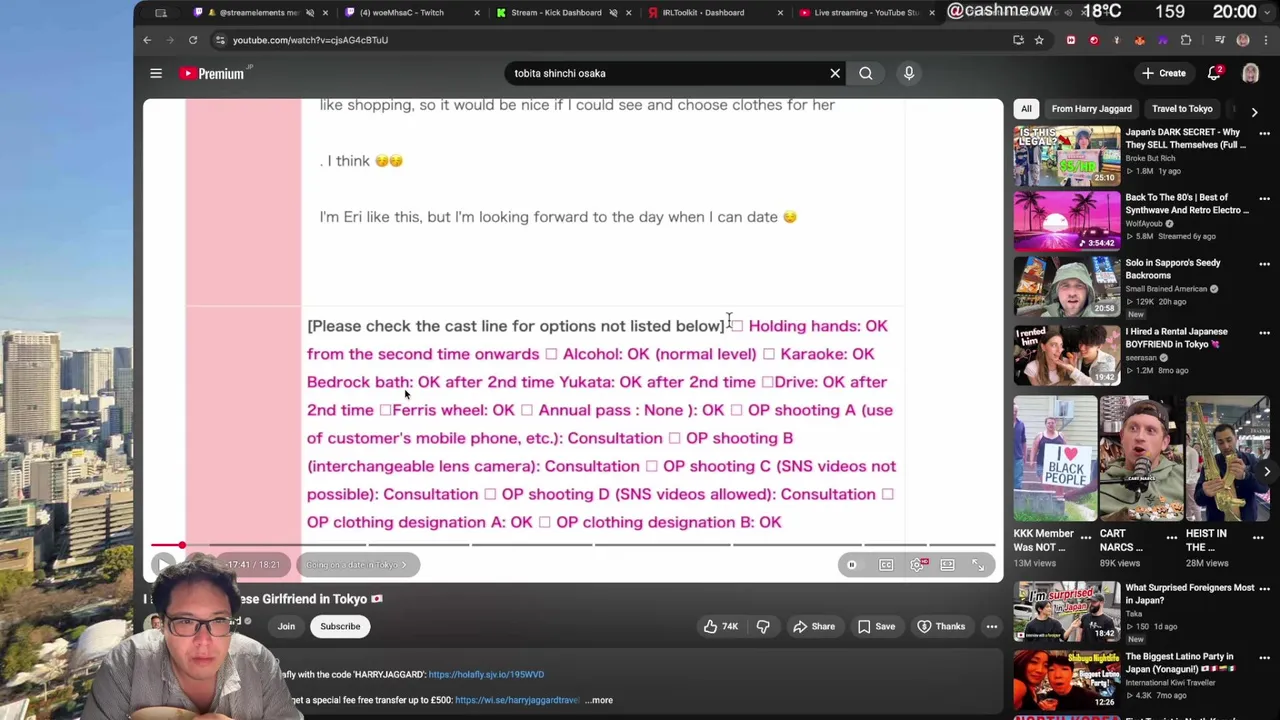Viewport: 1280px width, 720px height.
Task: Show more filter chips with right arrow
Action: pyautogui.click(x=1255, y=111)
